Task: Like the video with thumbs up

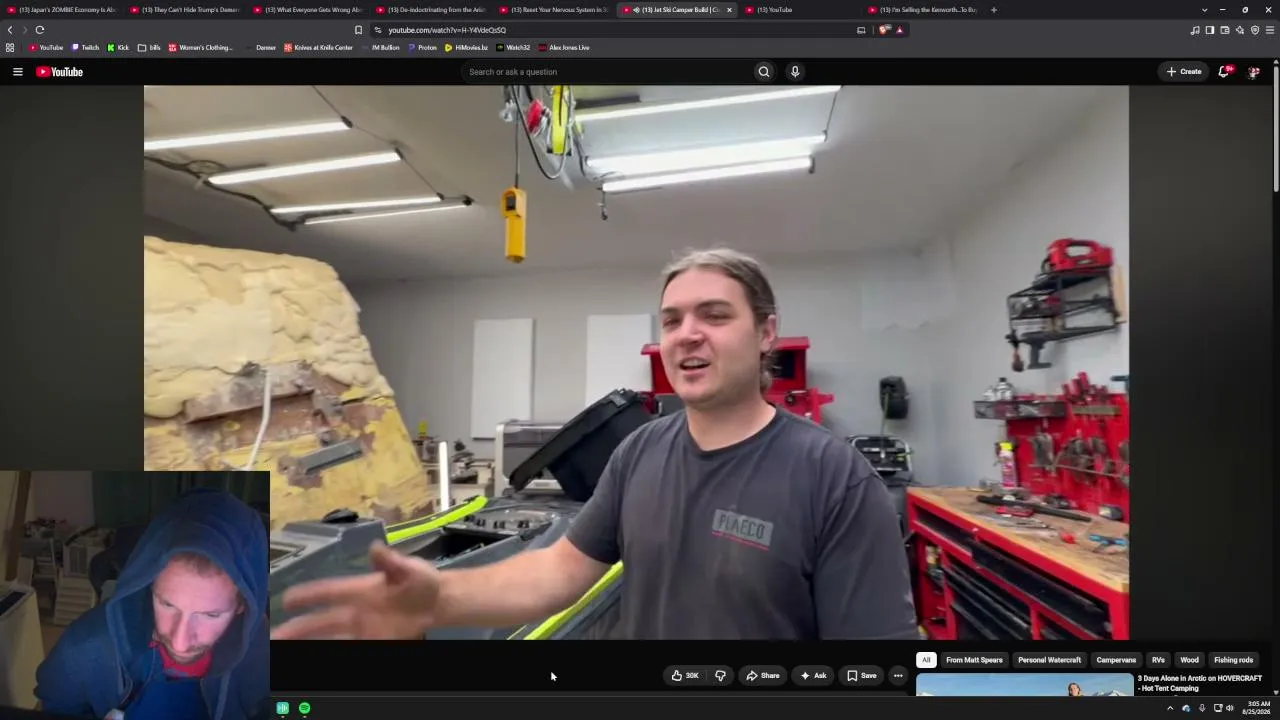Action: pyautogui.click(x=685, y=676)
